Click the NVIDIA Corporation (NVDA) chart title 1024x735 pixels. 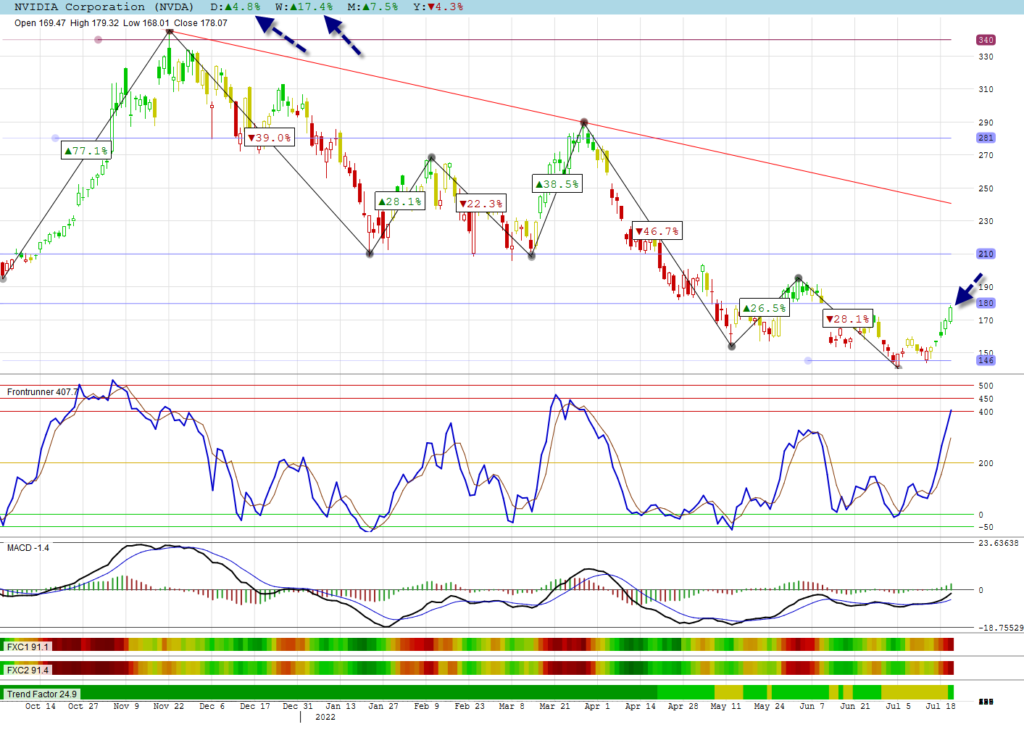pyautogui.click(x=104, y=7)
